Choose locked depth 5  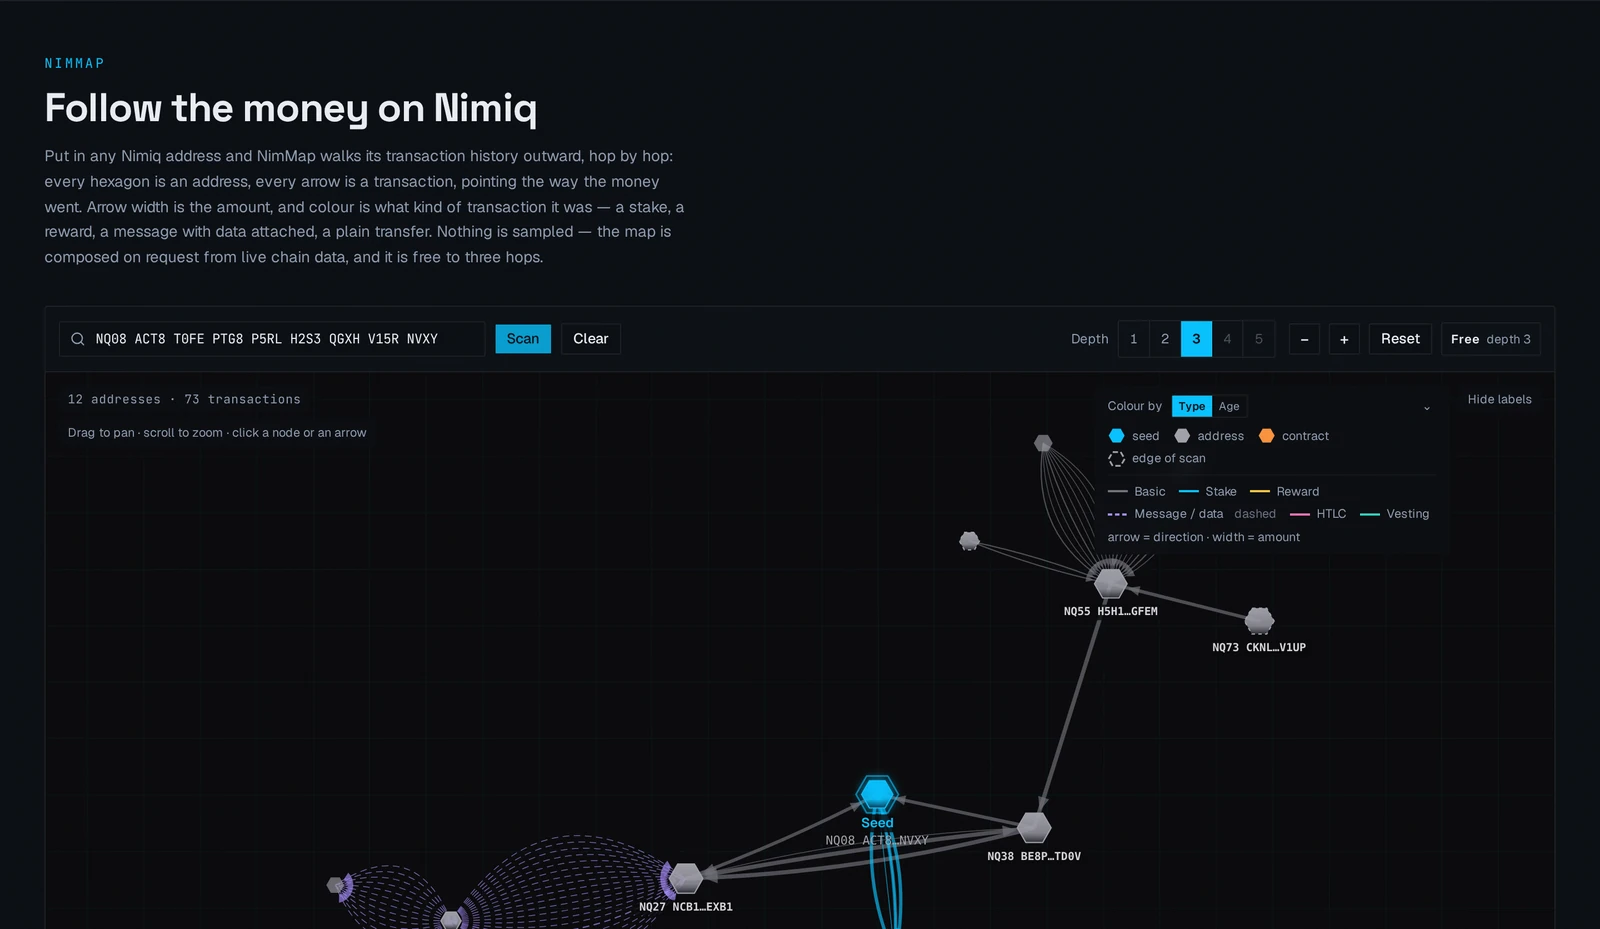[1259, 339]
